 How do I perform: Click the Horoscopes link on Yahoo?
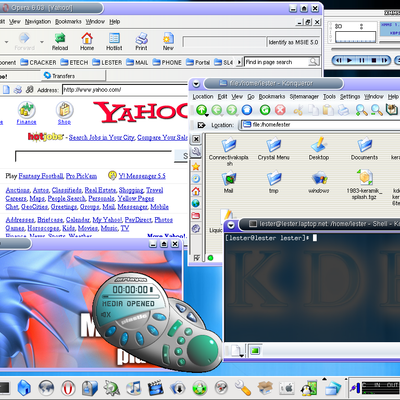pyautogui.click(x=43, y=228)
